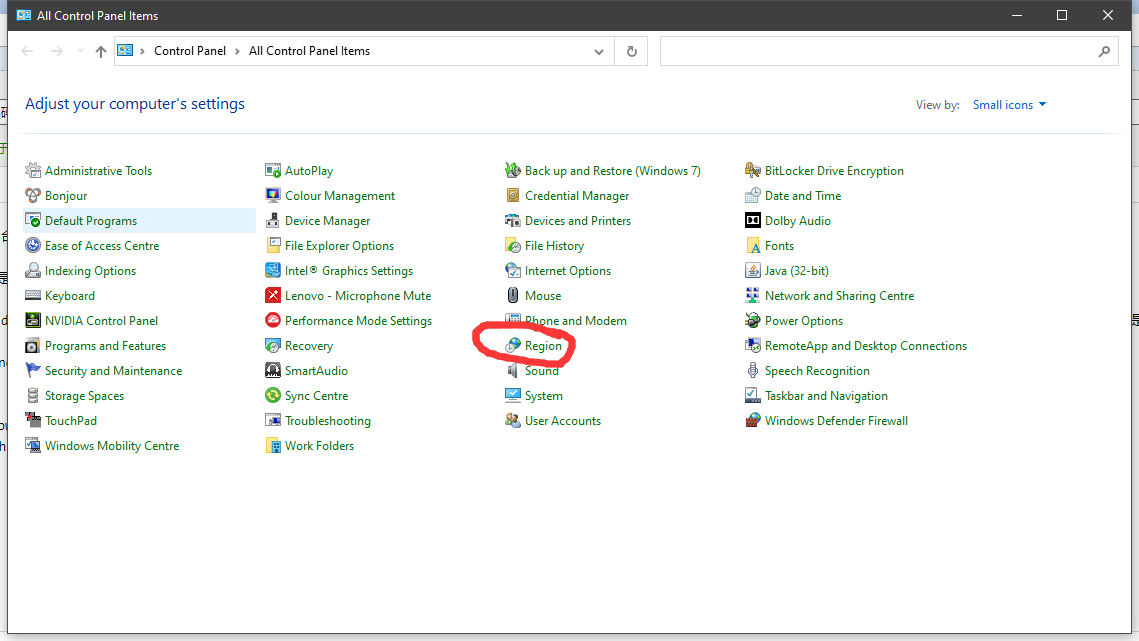Open the User Accounts link
The width and height of the screenshot is (1139, 641).
(563, 421)
